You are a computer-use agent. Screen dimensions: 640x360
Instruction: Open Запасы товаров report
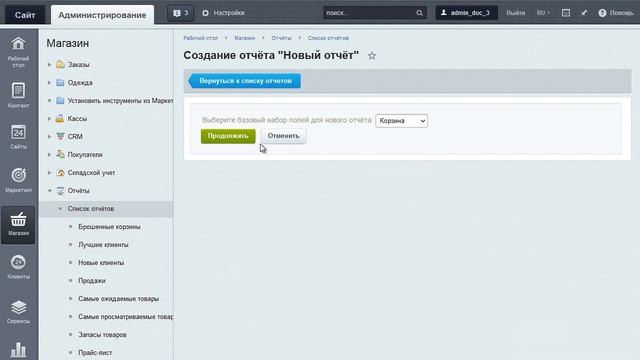102,334
